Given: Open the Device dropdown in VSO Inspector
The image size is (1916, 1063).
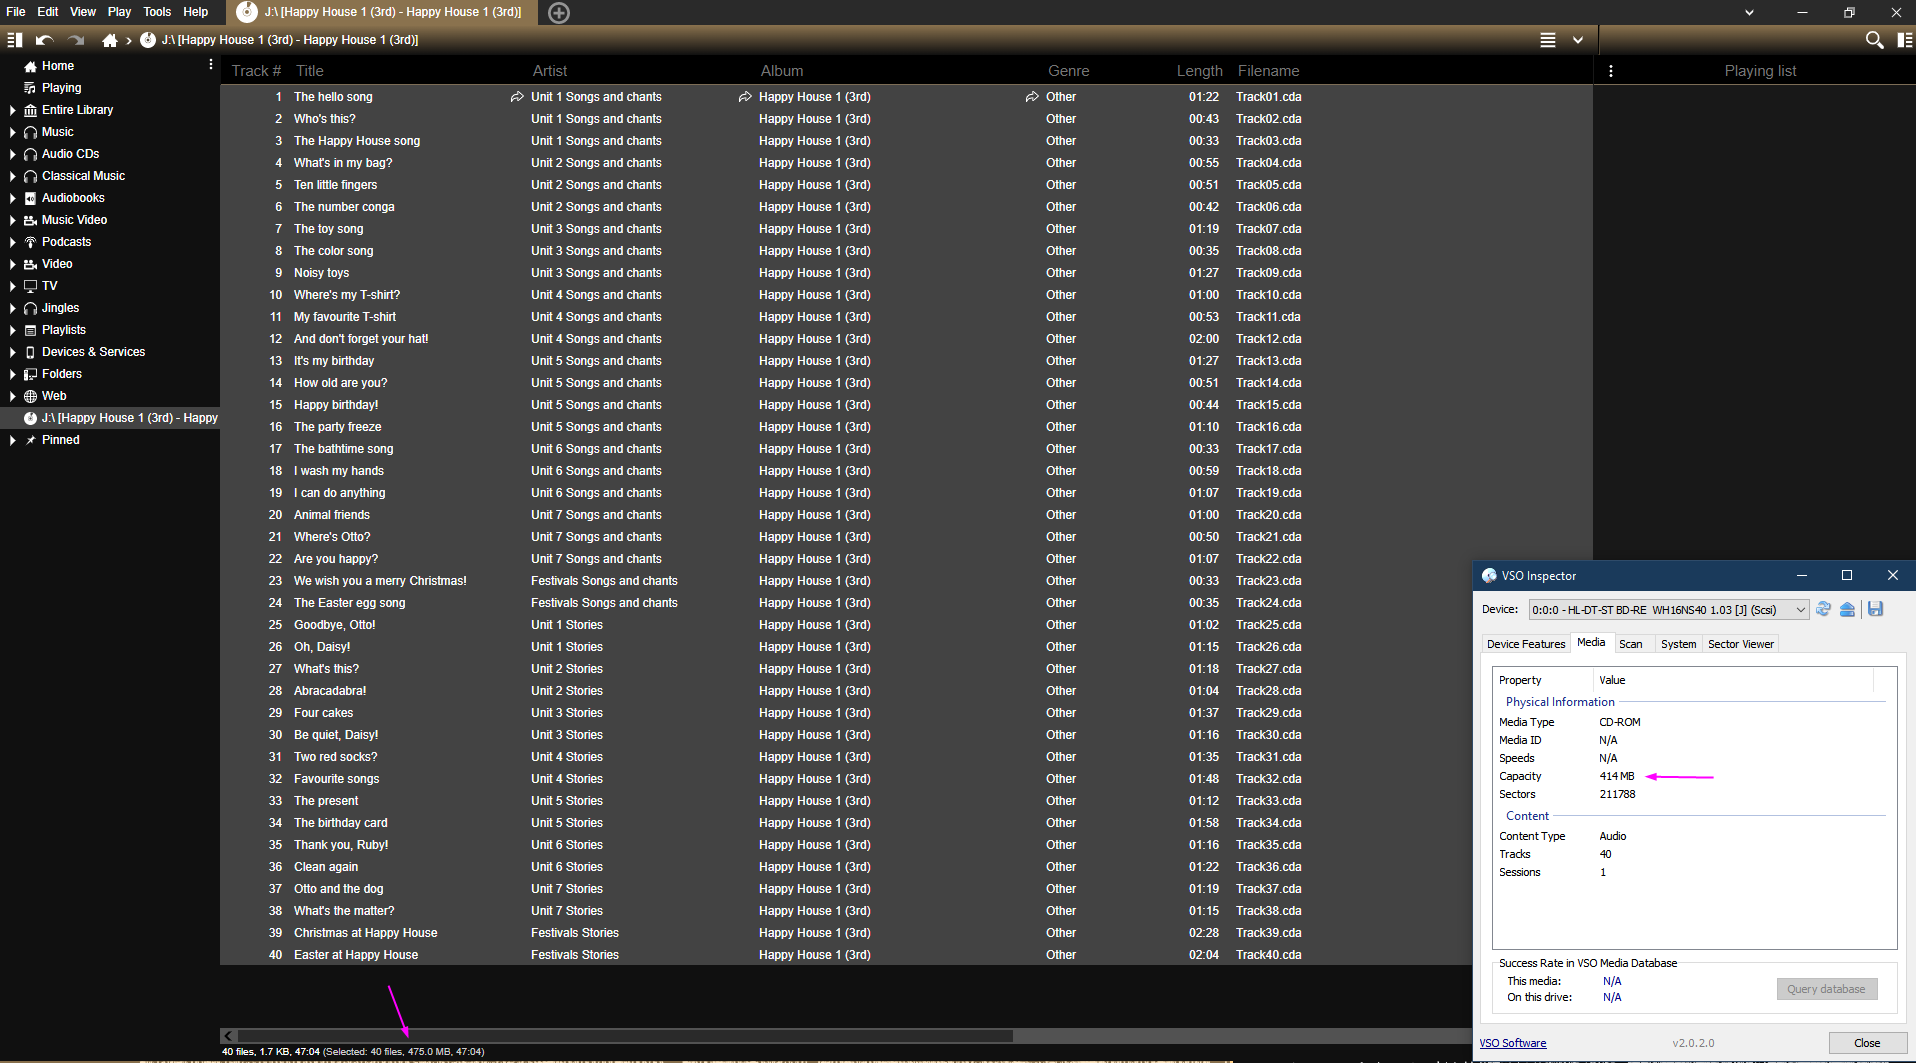Looking at the screenshot, I should tap(1800, 610).
